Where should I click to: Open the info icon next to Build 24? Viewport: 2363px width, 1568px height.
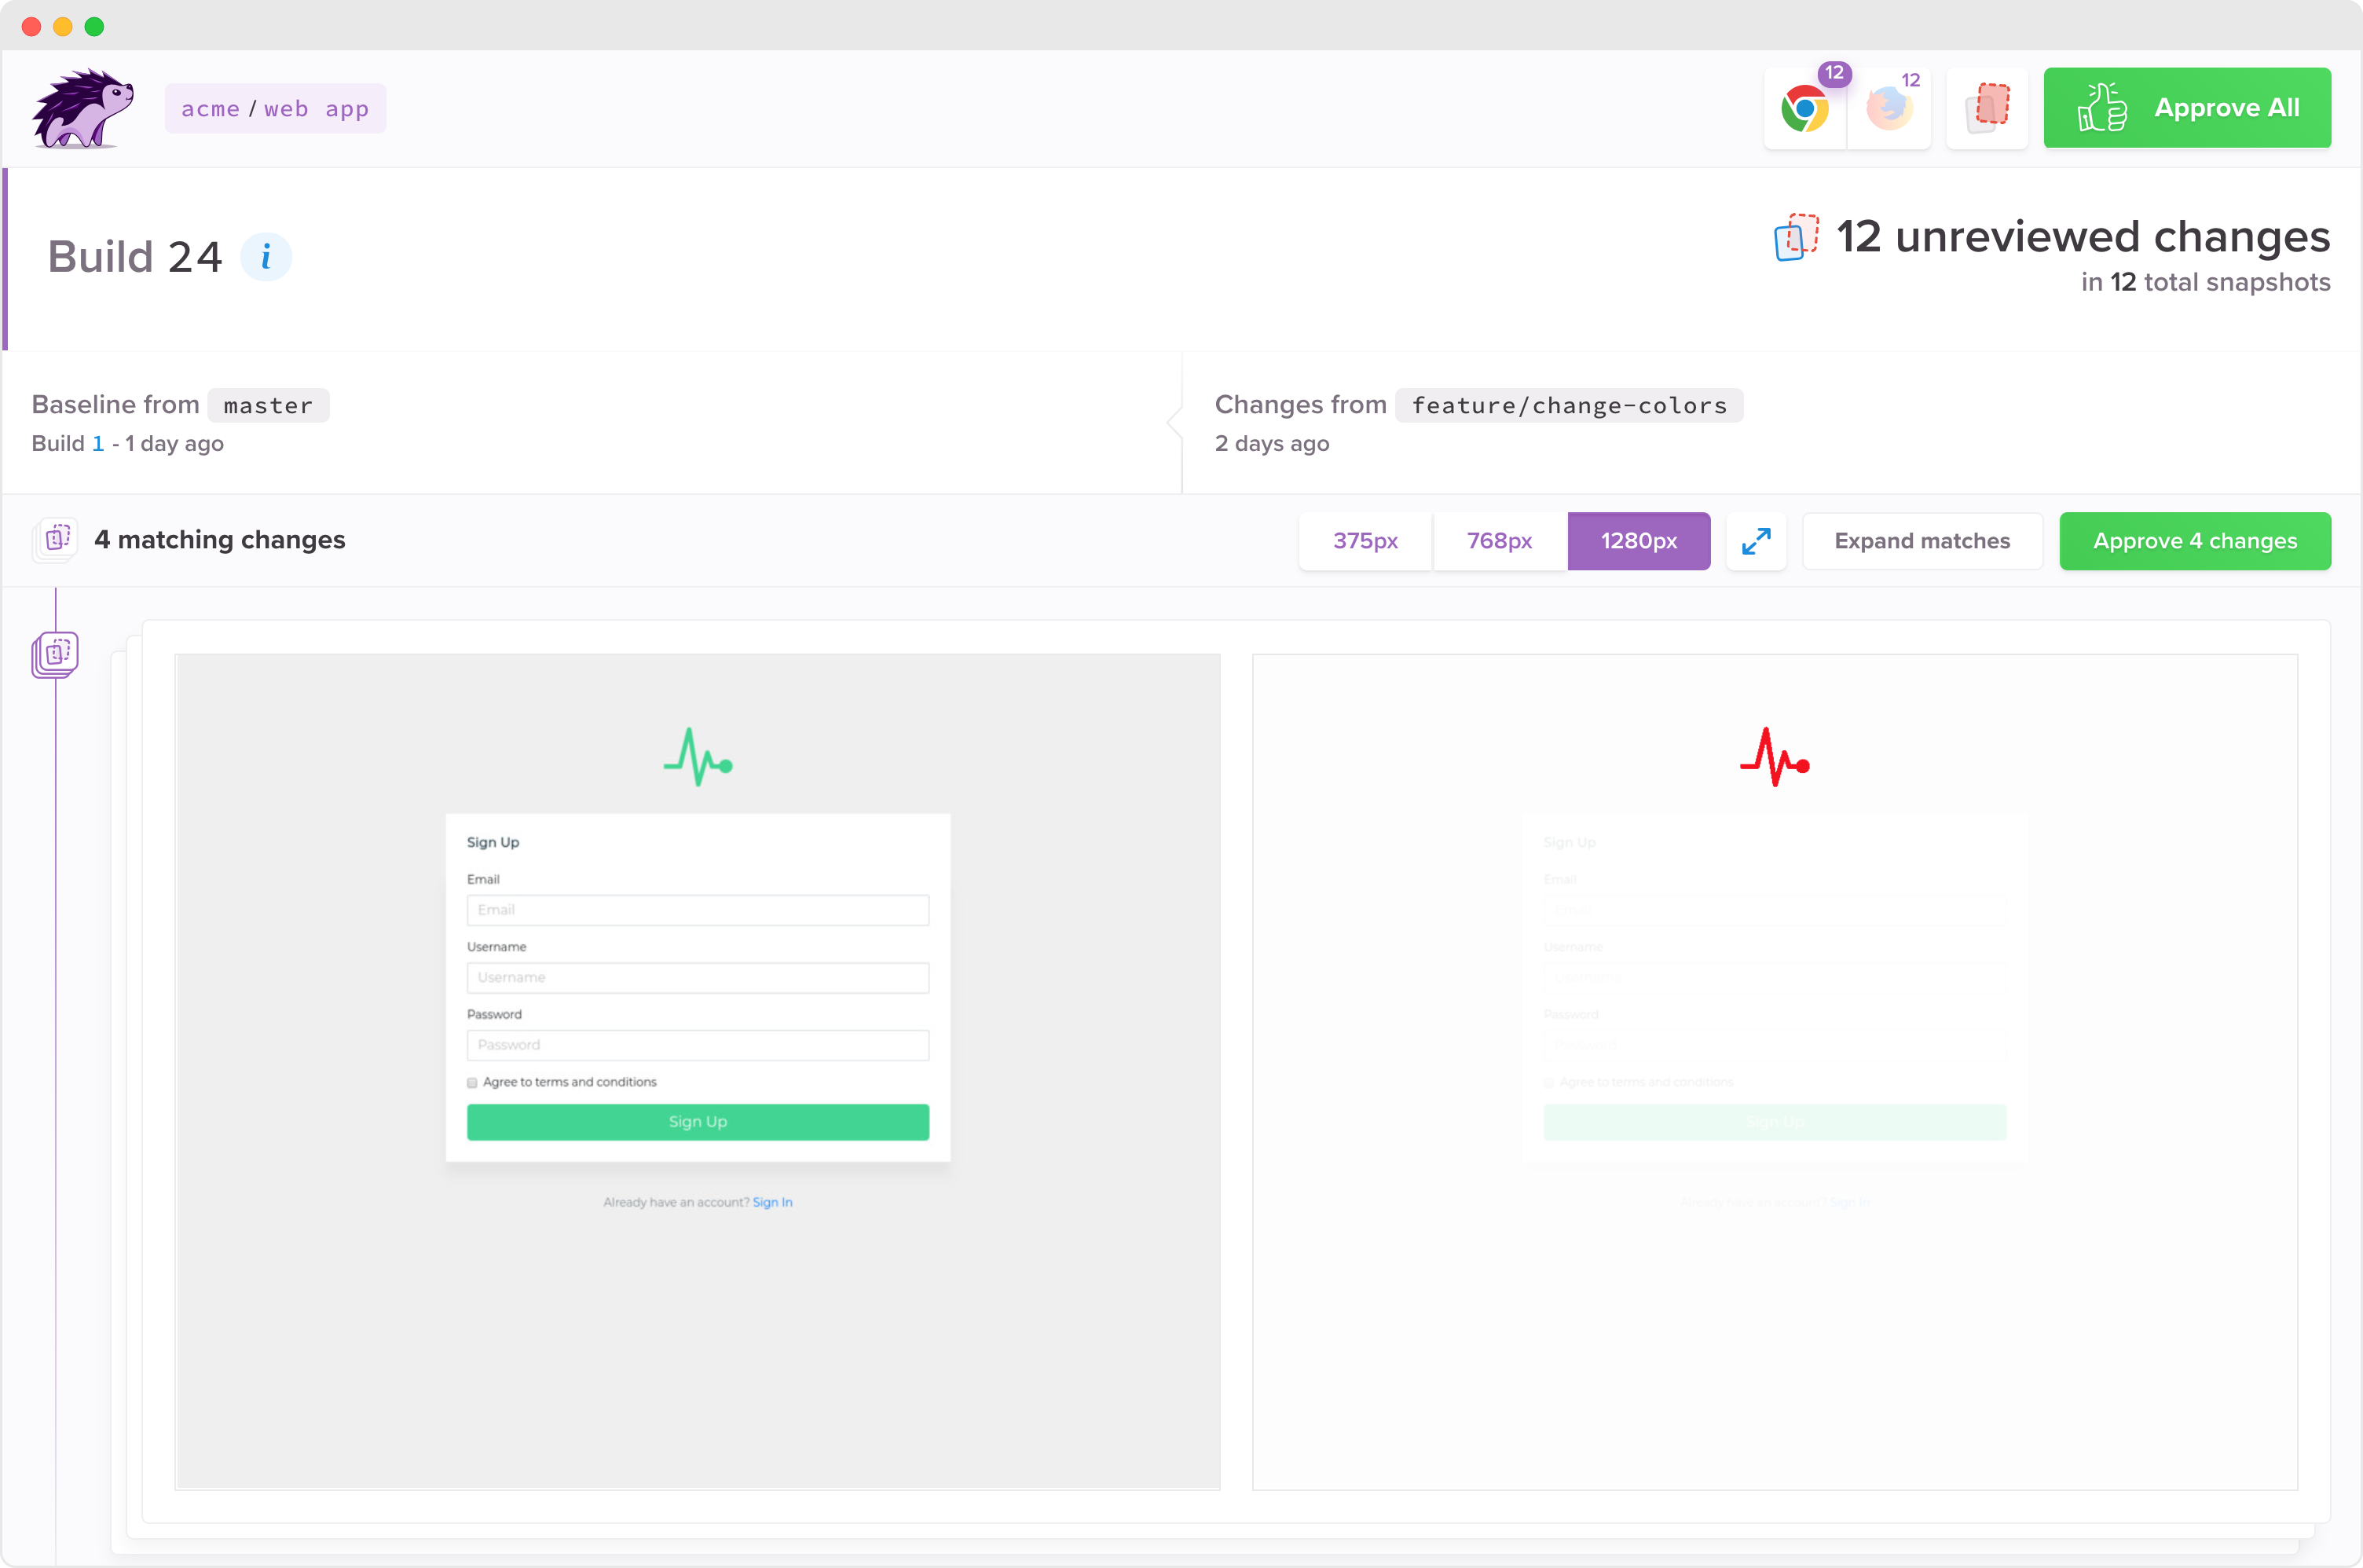266,256
